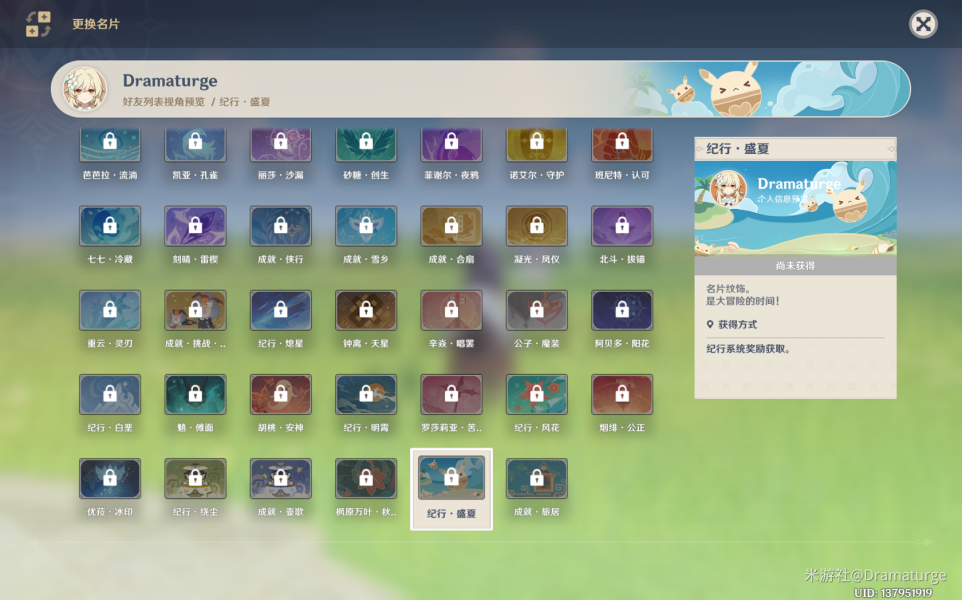Click the highlighted 纪行·盛夏 namecard

tap(451, 489)
